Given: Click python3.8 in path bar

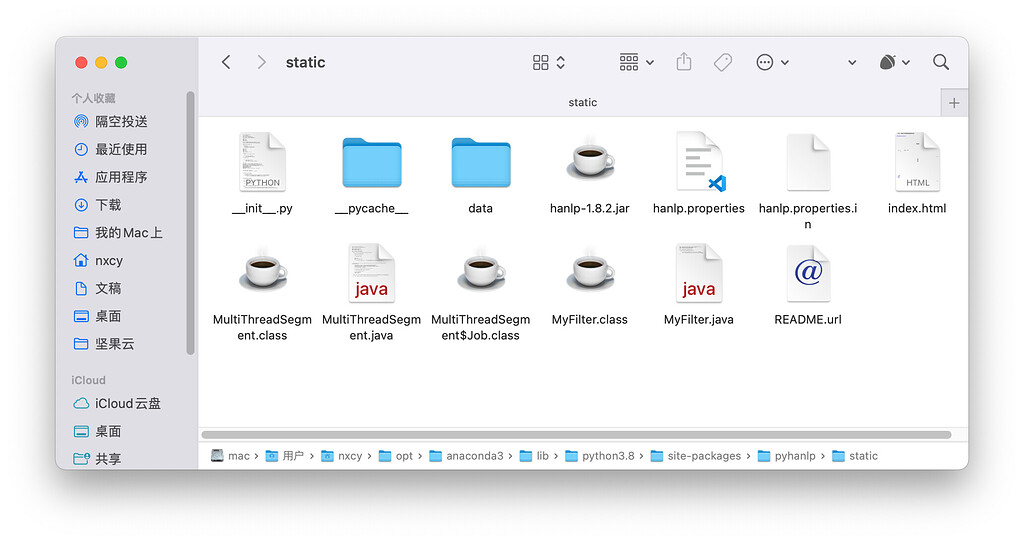Looking at the screenshot, I should (600, 456).
